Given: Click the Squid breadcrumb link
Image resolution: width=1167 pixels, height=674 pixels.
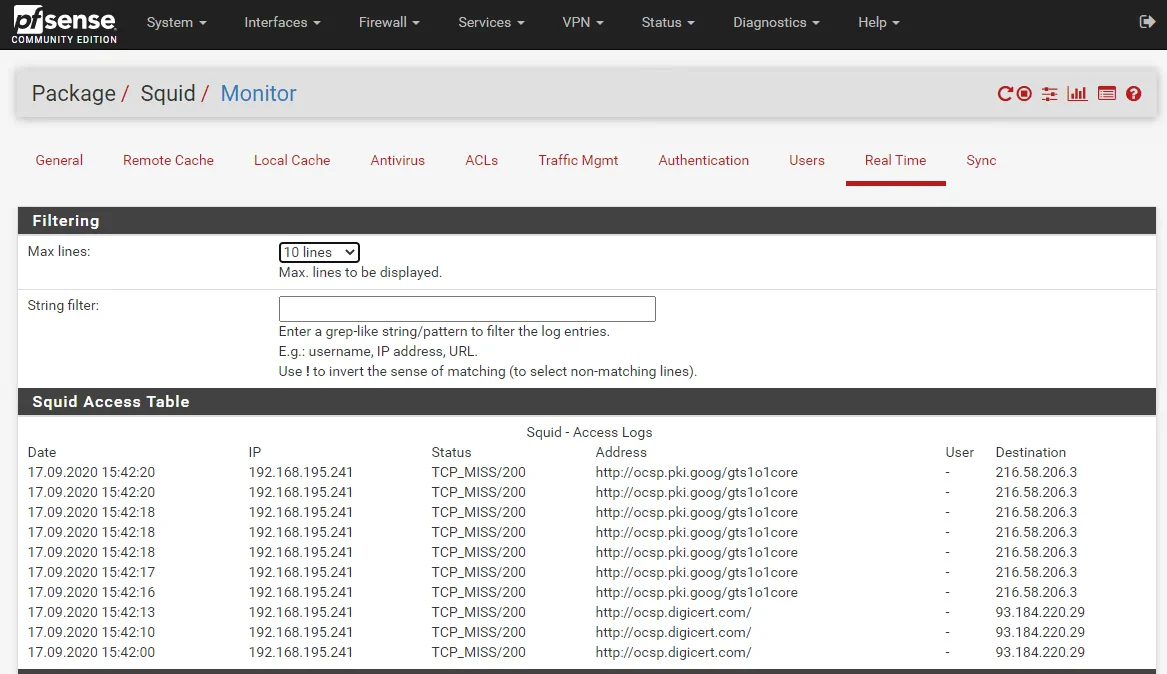Looking at the screenshot, I should (168, 93).
